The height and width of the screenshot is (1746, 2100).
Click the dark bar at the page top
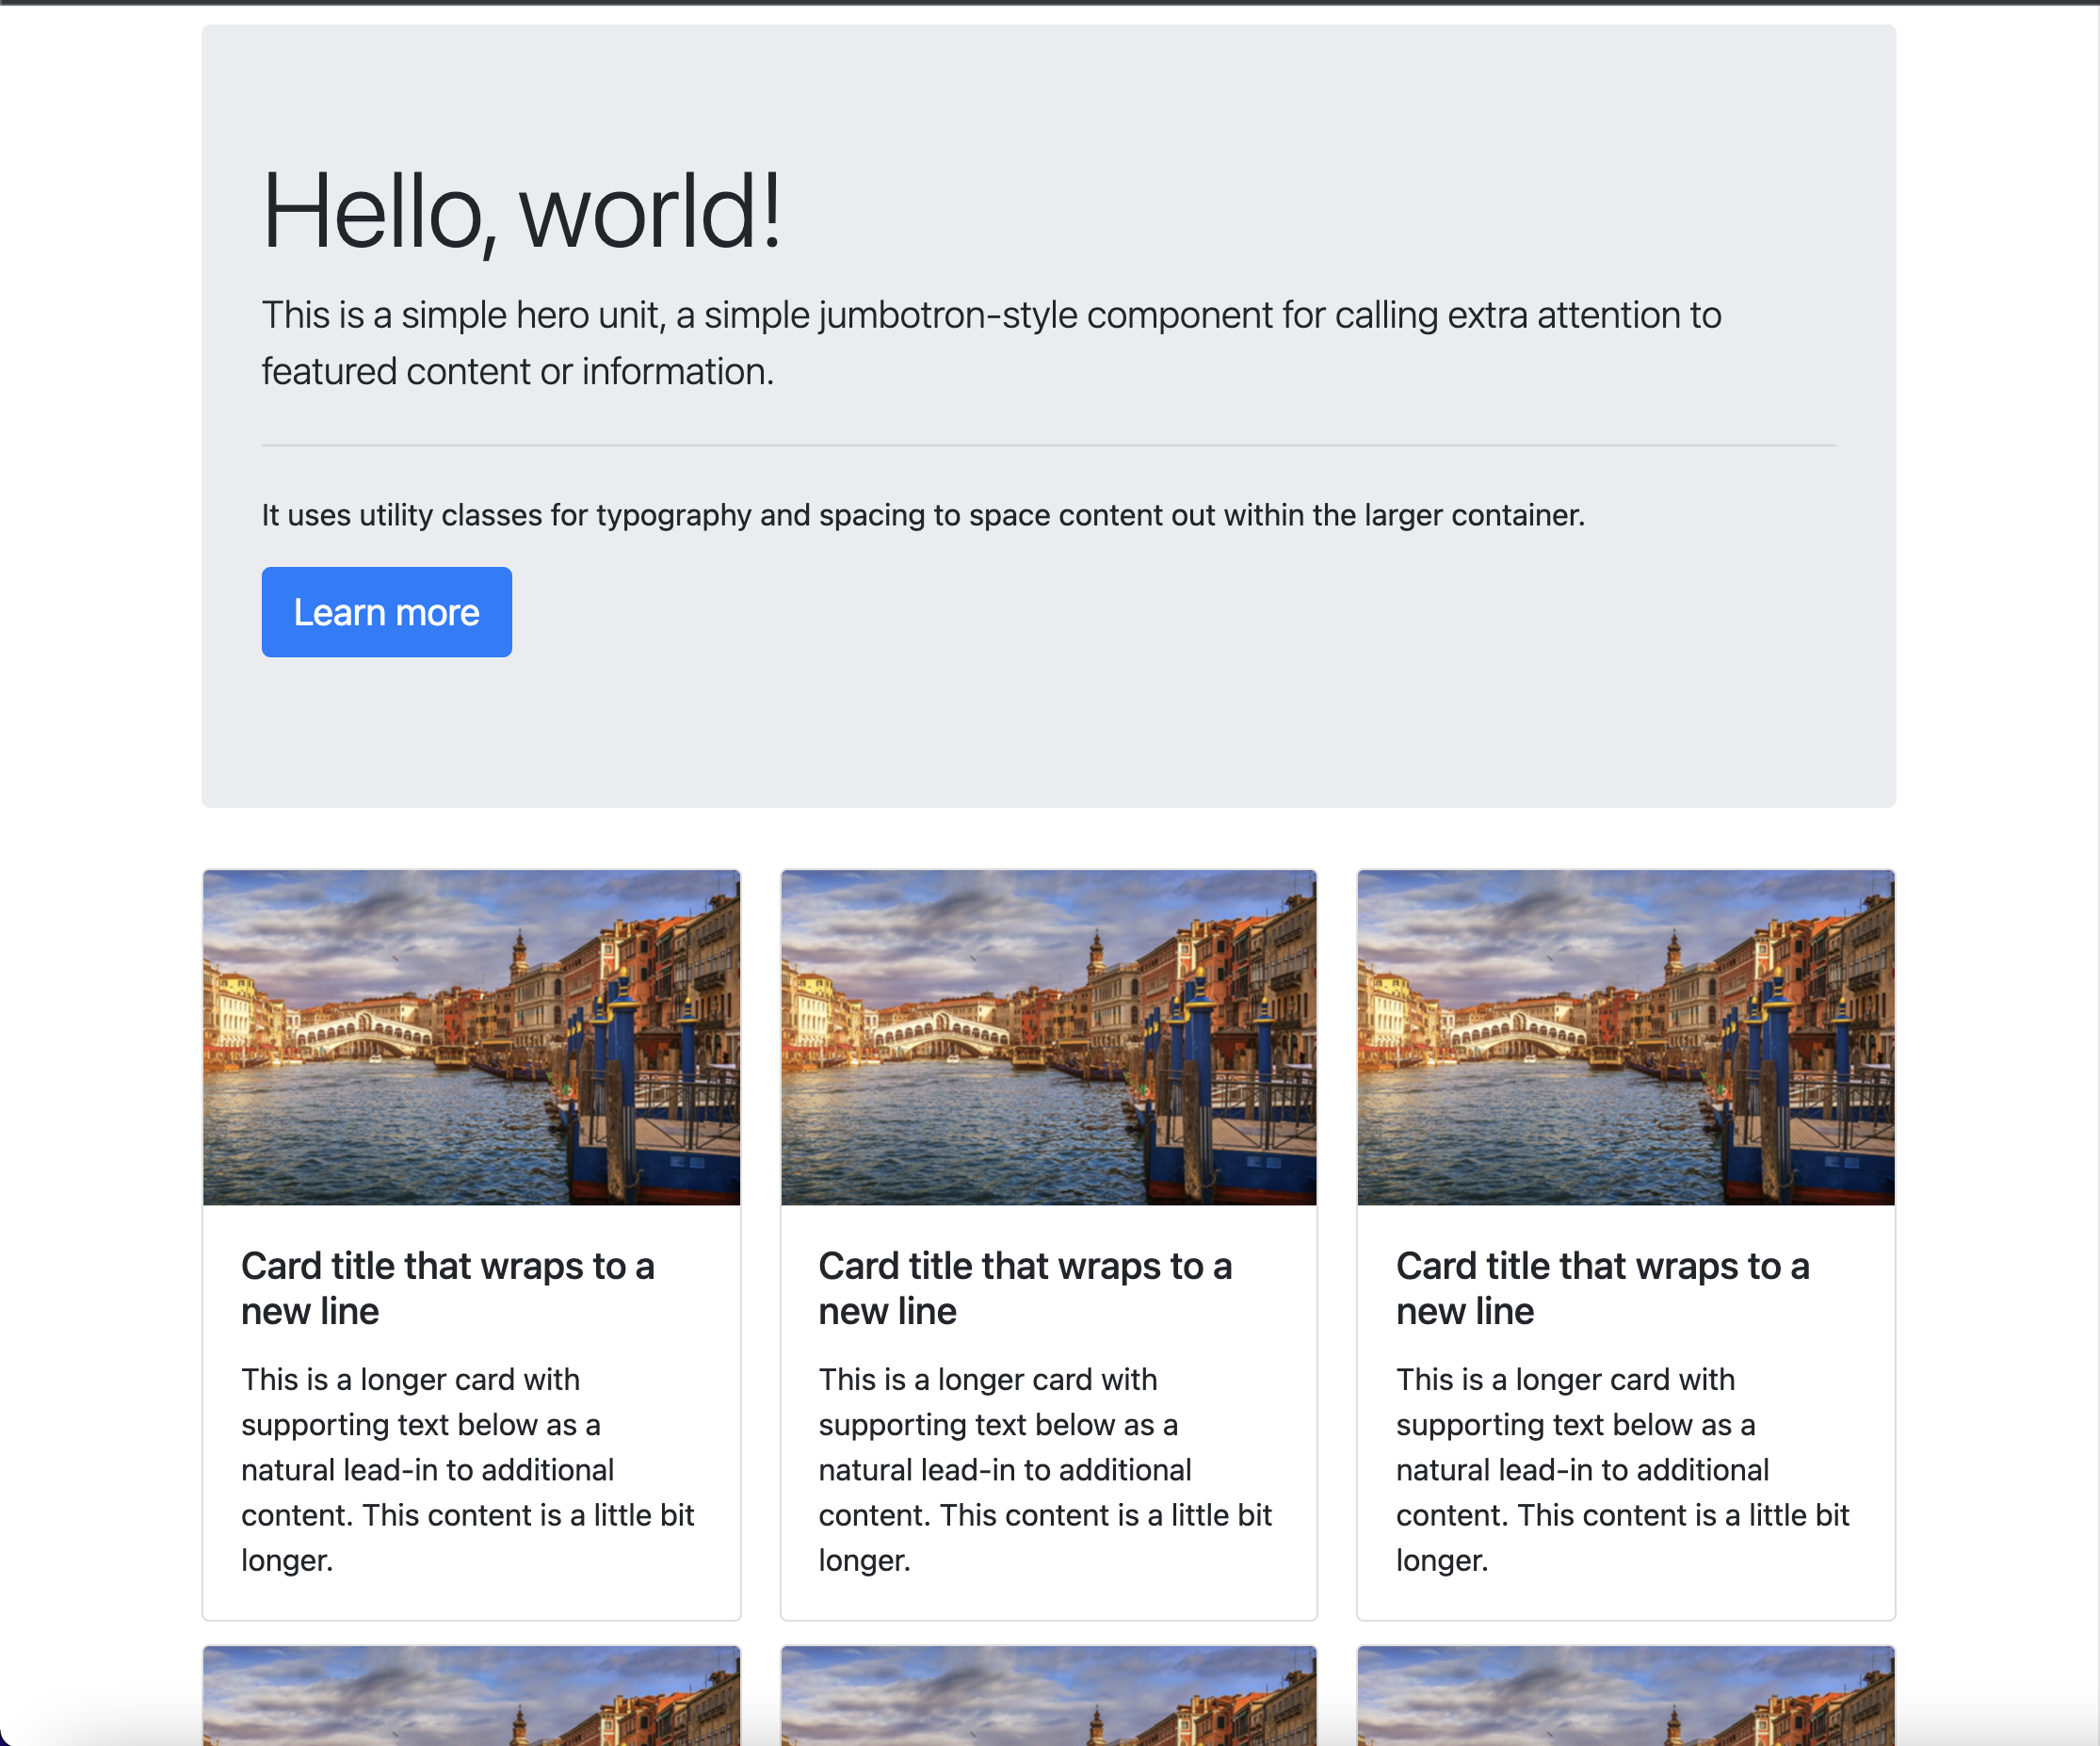click(1050, 2)
